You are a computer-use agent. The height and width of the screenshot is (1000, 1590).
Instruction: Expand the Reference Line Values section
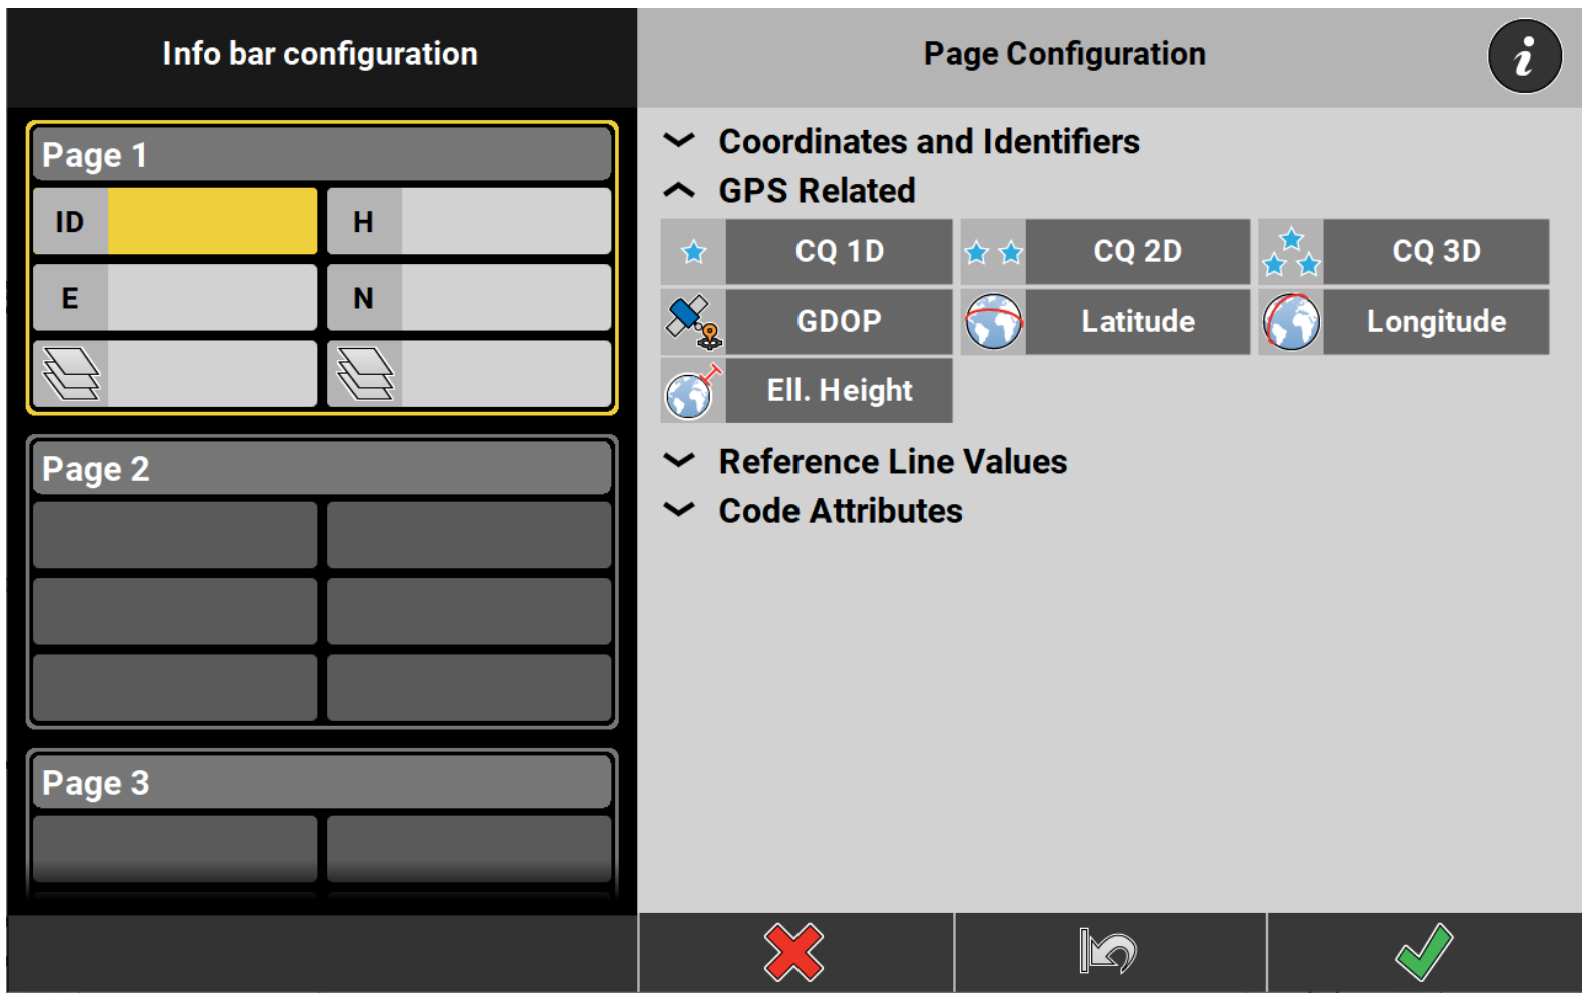[x=679, y=461]
